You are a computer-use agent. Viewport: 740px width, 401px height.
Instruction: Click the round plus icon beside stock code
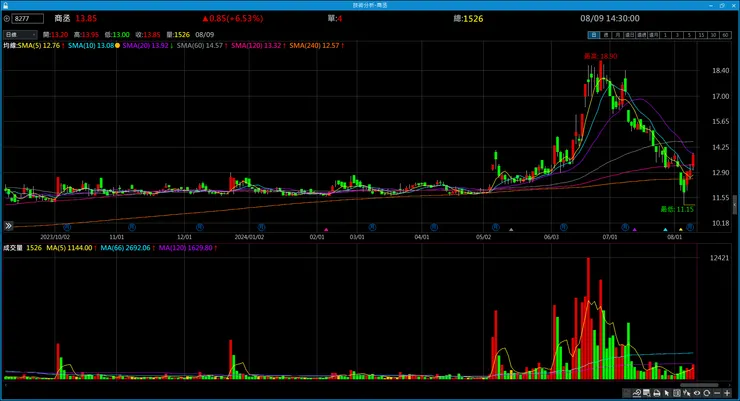(x=7, y=19)
